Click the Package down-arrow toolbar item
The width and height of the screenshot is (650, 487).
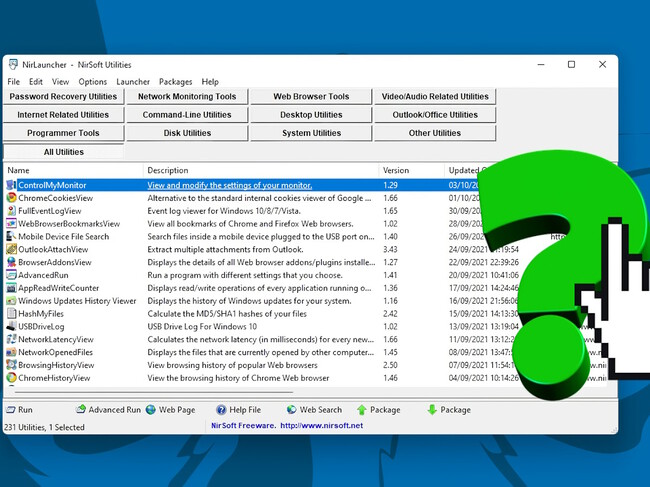pyautogui.click(x=449, y=410)
